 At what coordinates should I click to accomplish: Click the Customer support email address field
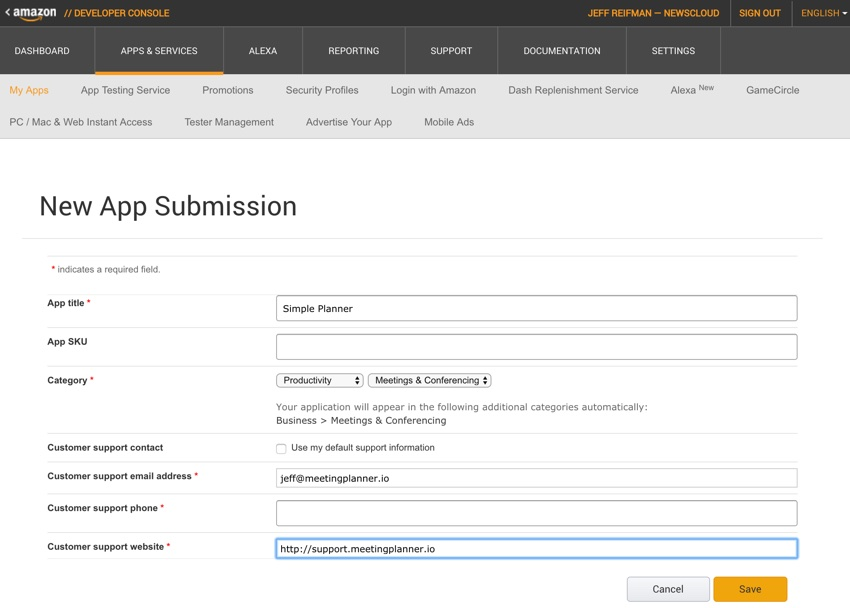tap(537, 478)
